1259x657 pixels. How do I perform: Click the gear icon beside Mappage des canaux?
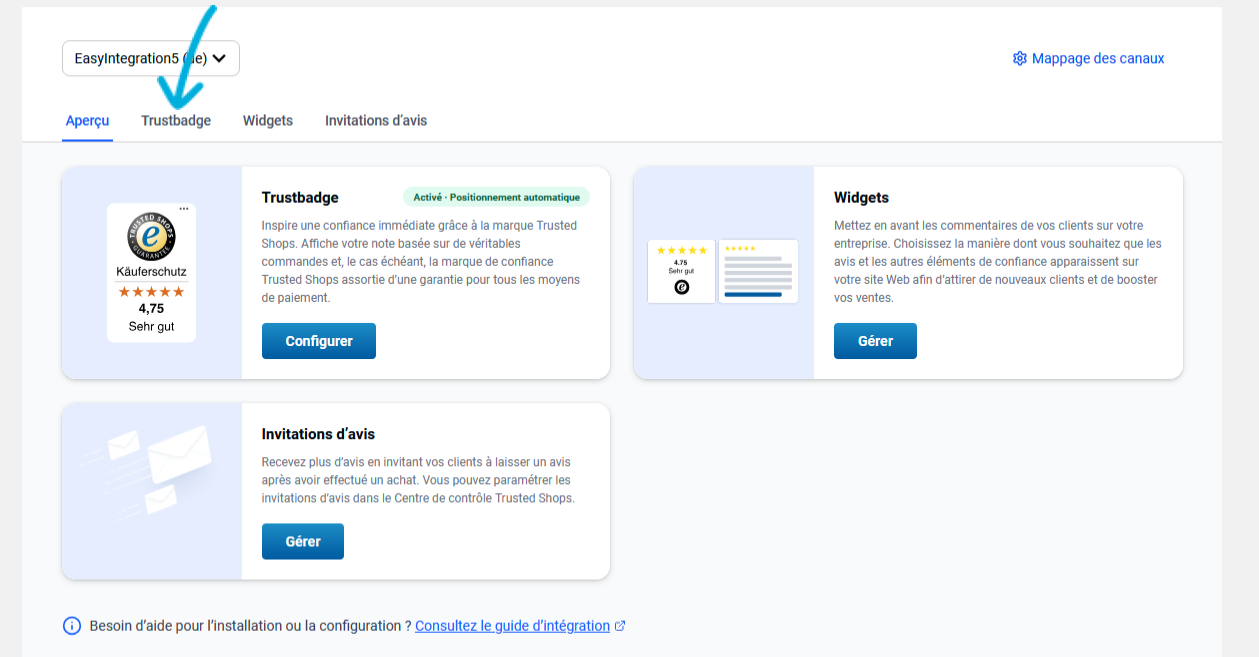(1020, 59)
